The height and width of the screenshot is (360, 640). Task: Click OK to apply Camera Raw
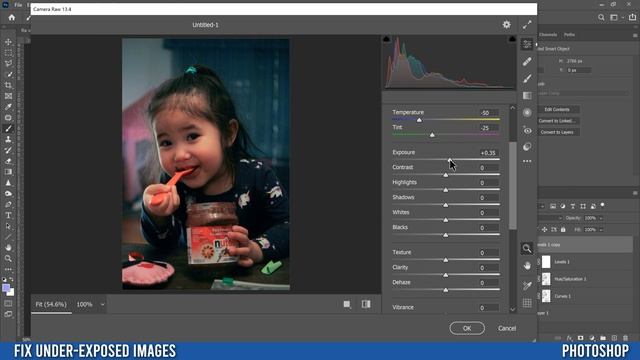click(x=467, y=328)
